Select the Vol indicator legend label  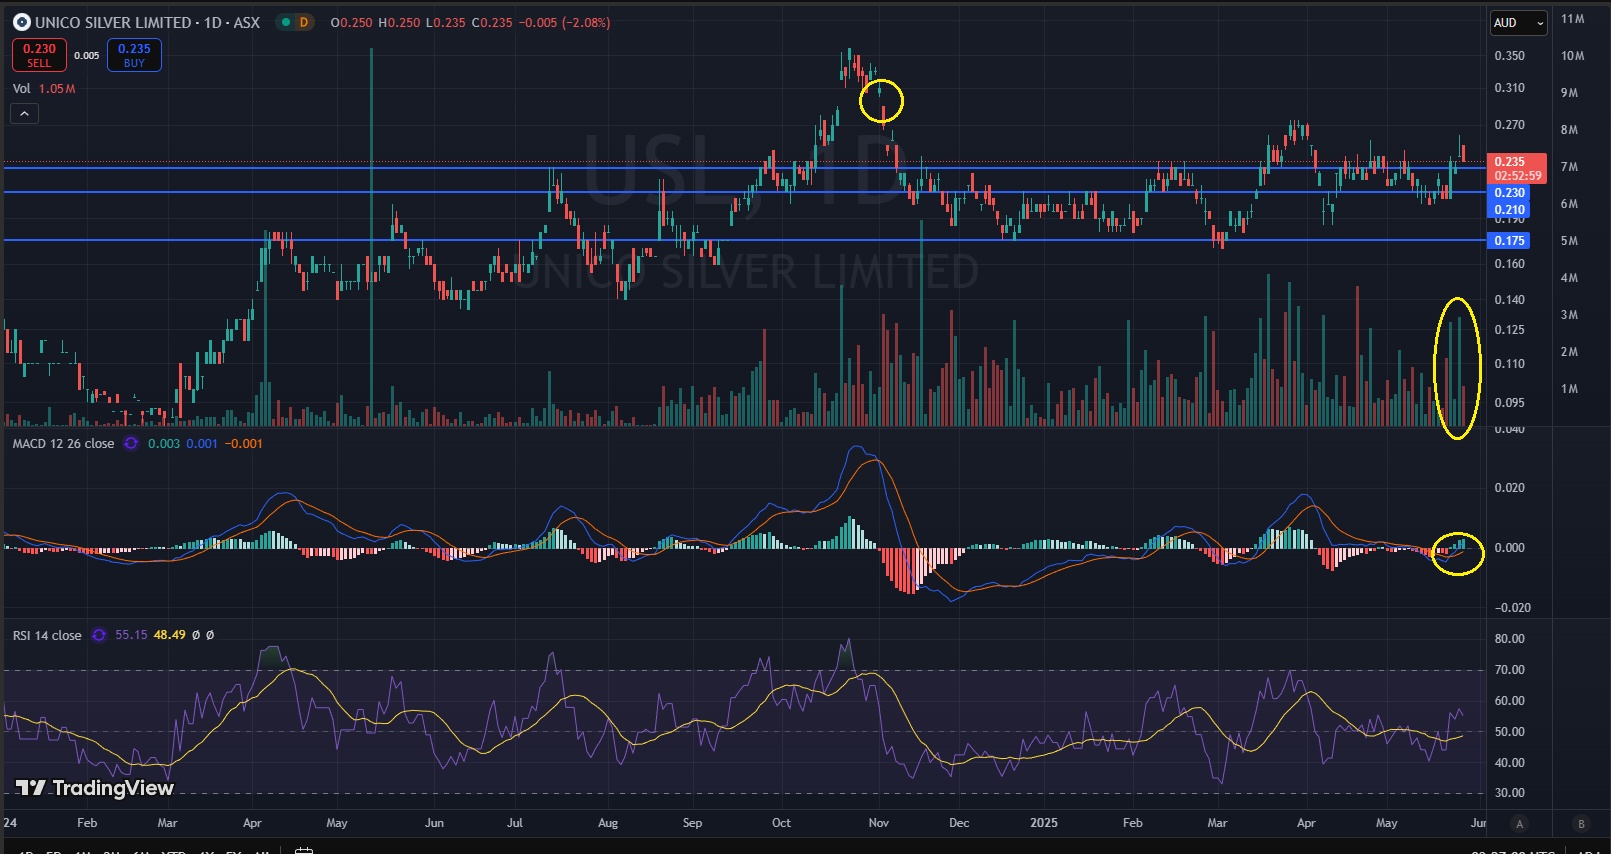click(x=21, y=89)
